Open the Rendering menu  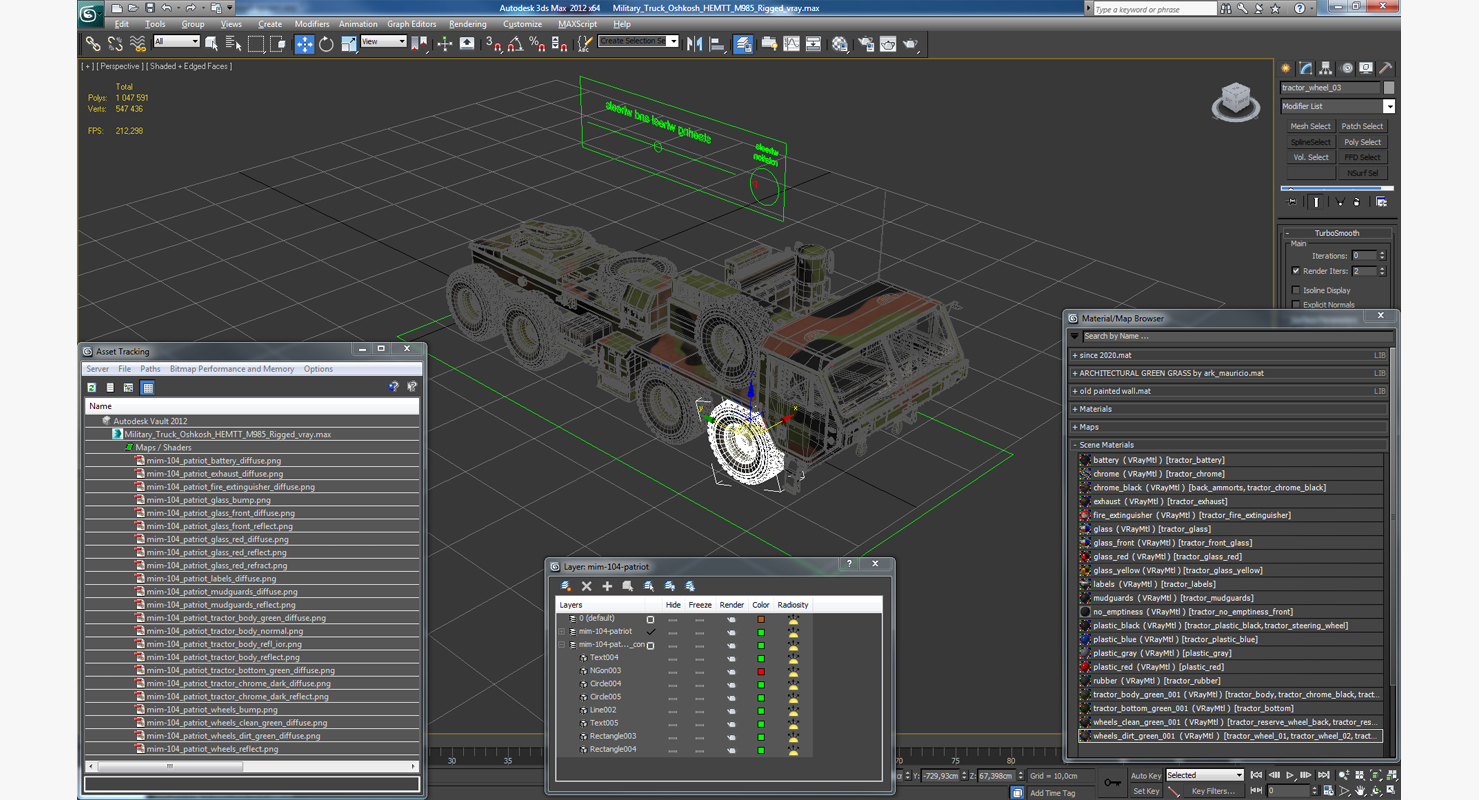click(467, 24)
